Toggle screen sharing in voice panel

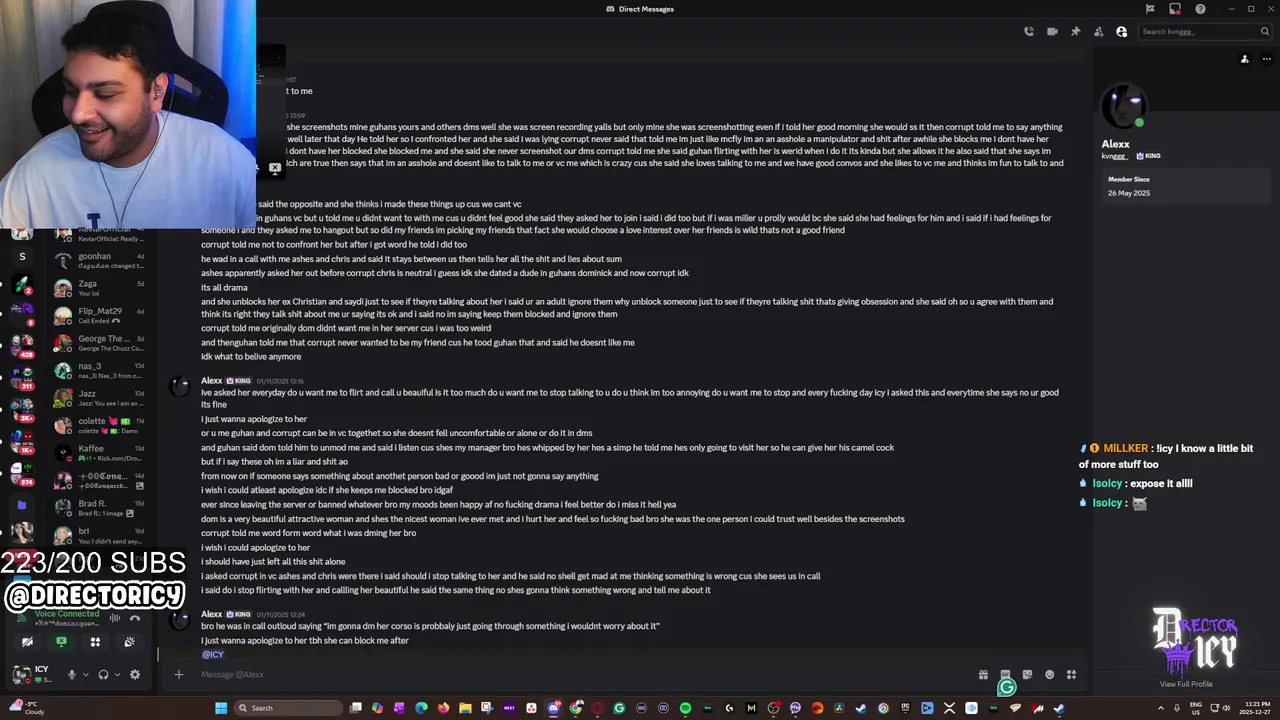coord(61,642)
